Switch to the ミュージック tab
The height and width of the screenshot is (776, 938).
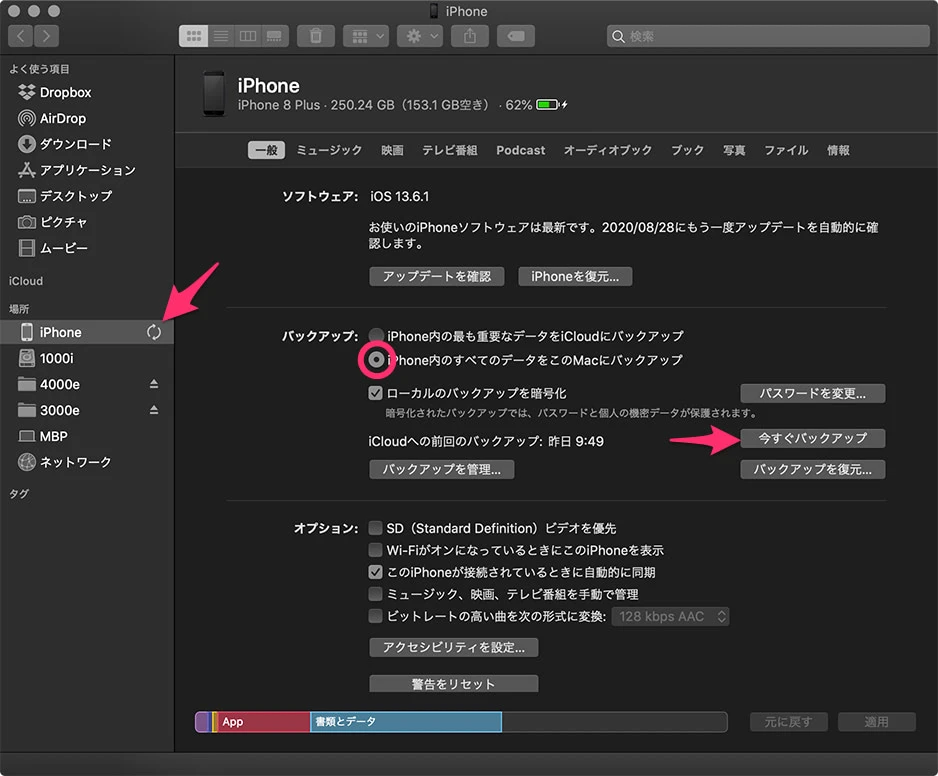[x=329, y=150]
